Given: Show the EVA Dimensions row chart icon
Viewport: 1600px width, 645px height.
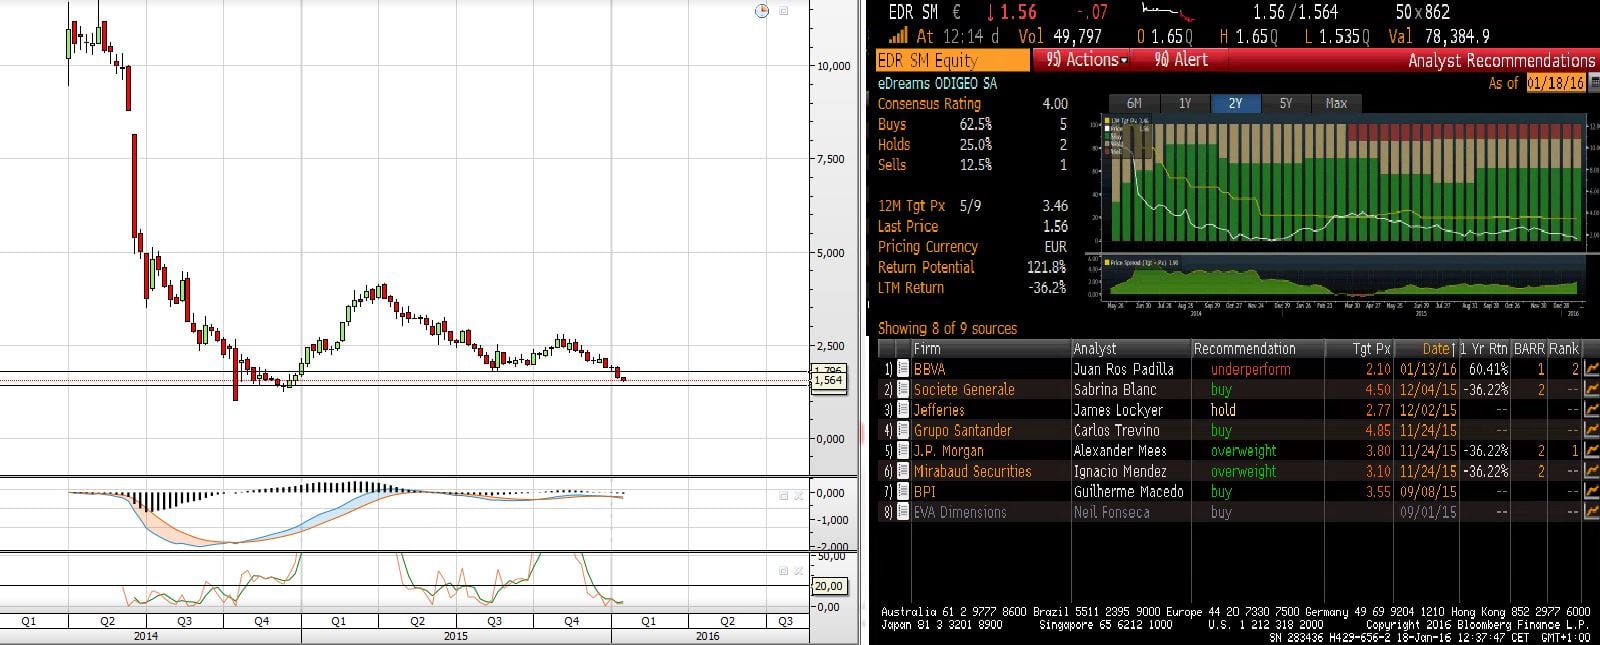Looking at the screenshot, I should 1592,512.
